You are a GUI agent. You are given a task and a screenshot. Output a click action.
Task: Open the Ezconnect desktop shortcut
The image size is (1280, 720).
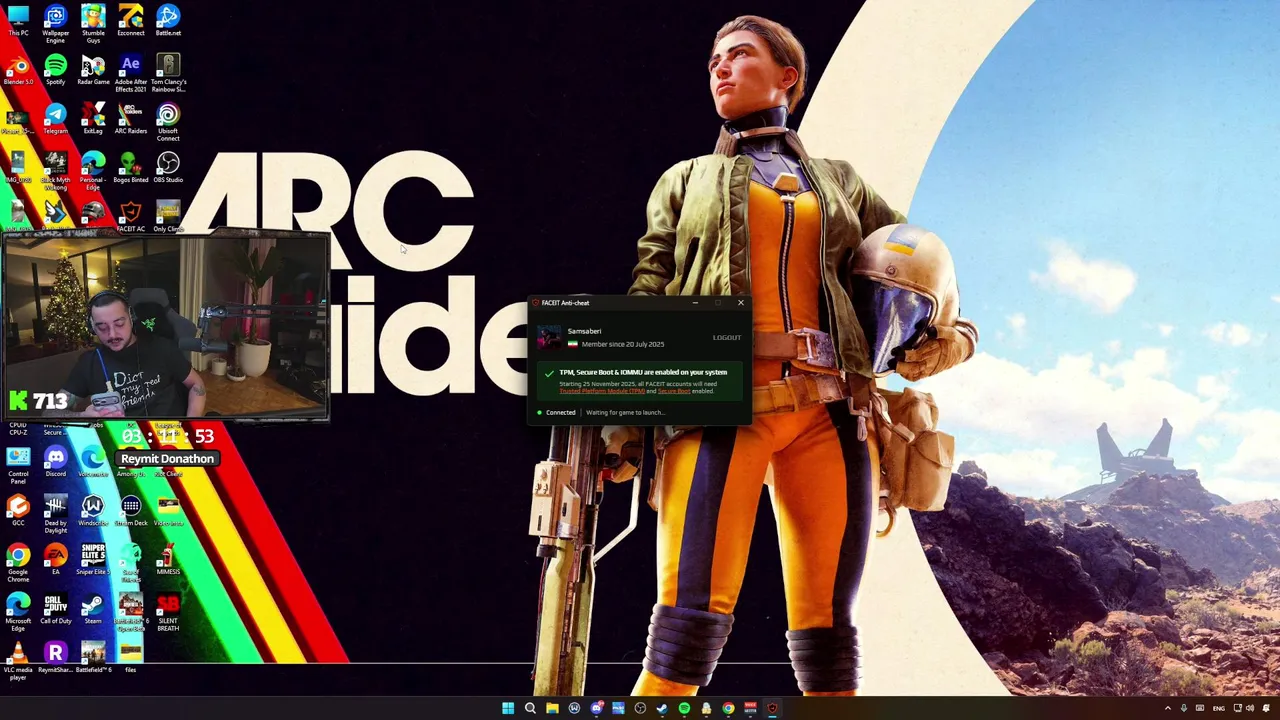(130, 20)
